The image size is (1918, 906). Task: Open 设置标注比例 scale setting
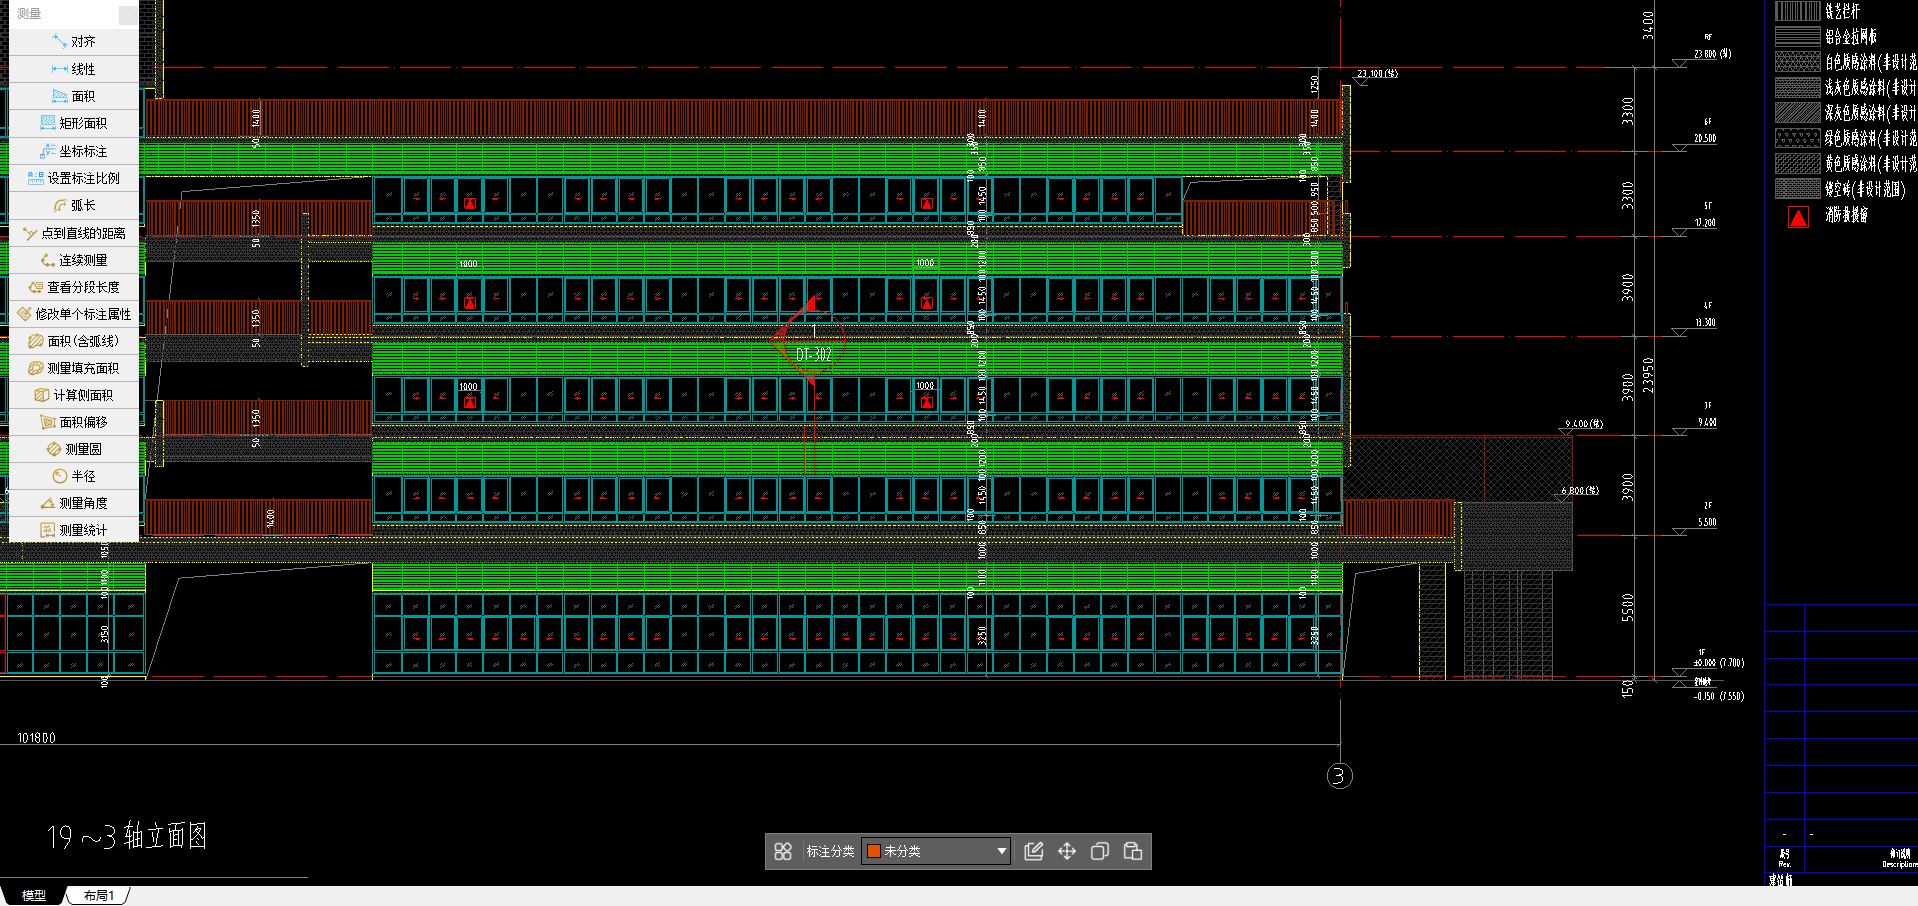pyautogui.click(x=74, y=178)
